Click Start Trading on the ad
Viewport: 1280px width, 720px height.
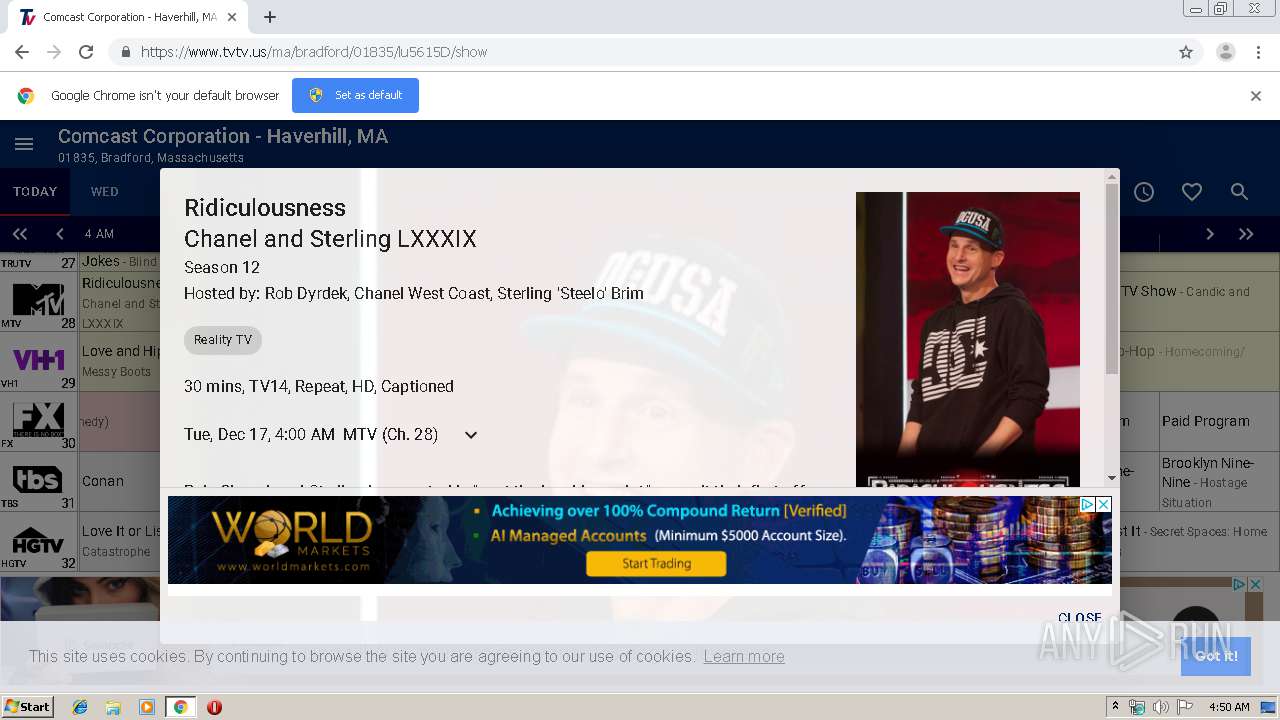656,564
